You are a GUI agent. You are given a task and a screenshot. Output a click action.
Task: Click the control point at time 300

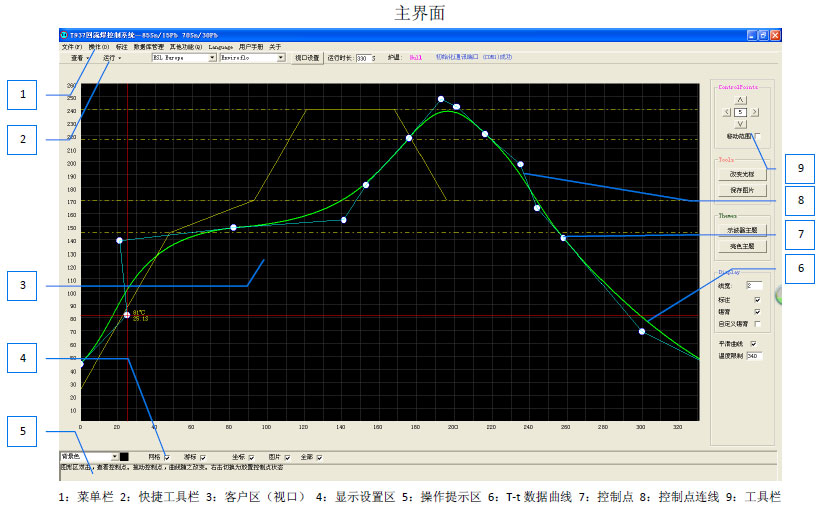[x=642, y=332]
